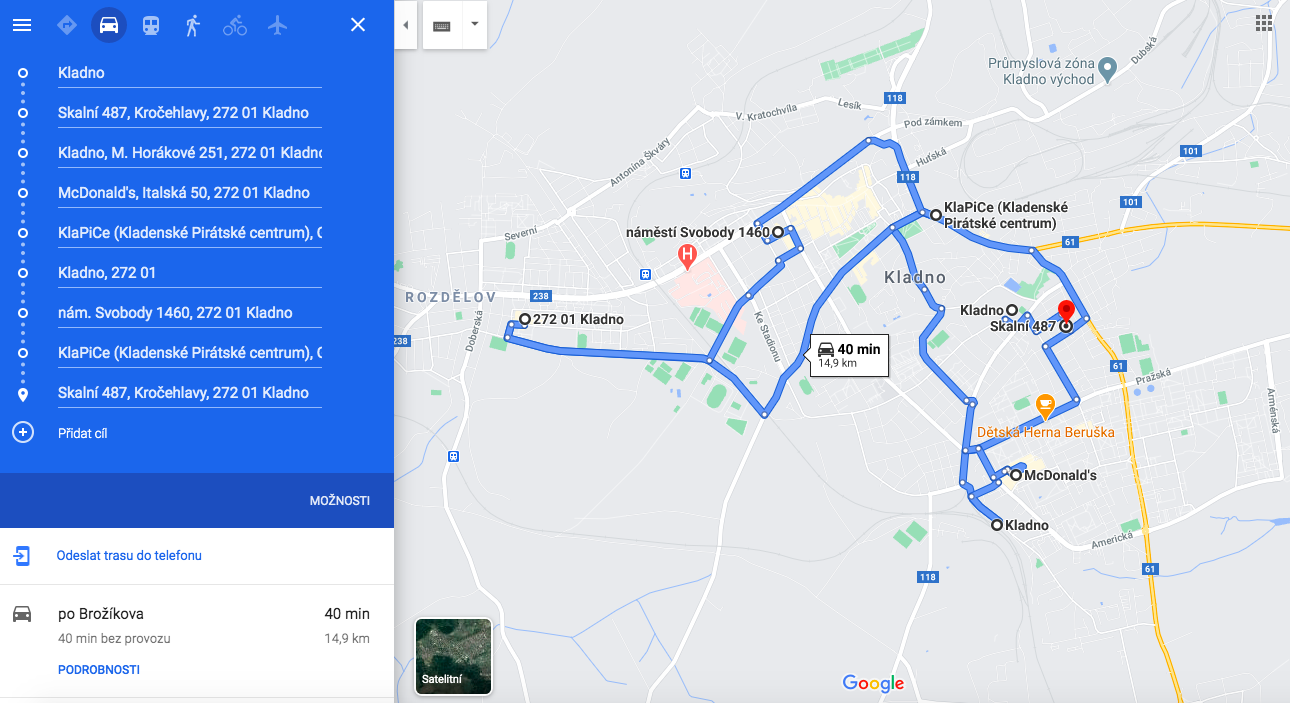This screenshot has width=1290, height=703.
Task: Open MOŽNOSTI route options
Action: click(x=340, y=501)
